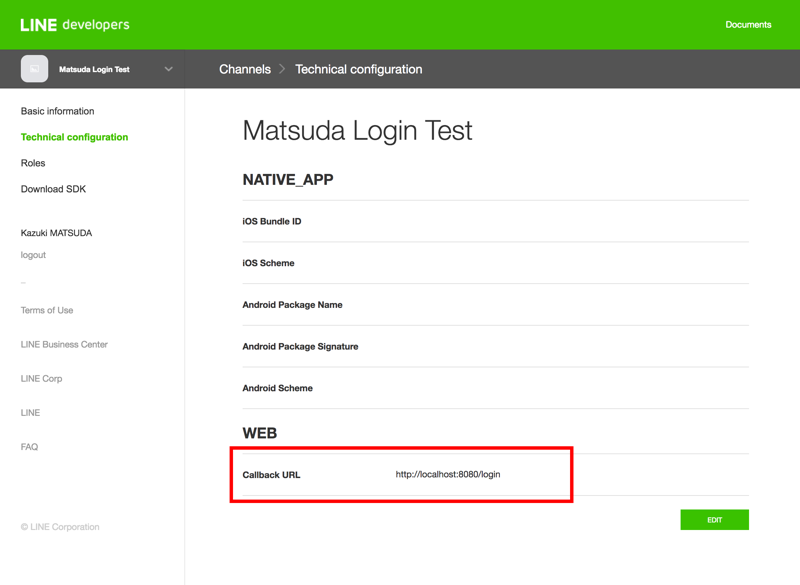This screenshot has width=800, height=585.
Task: Click the WEB section heading
Action: tap(260, 433)
